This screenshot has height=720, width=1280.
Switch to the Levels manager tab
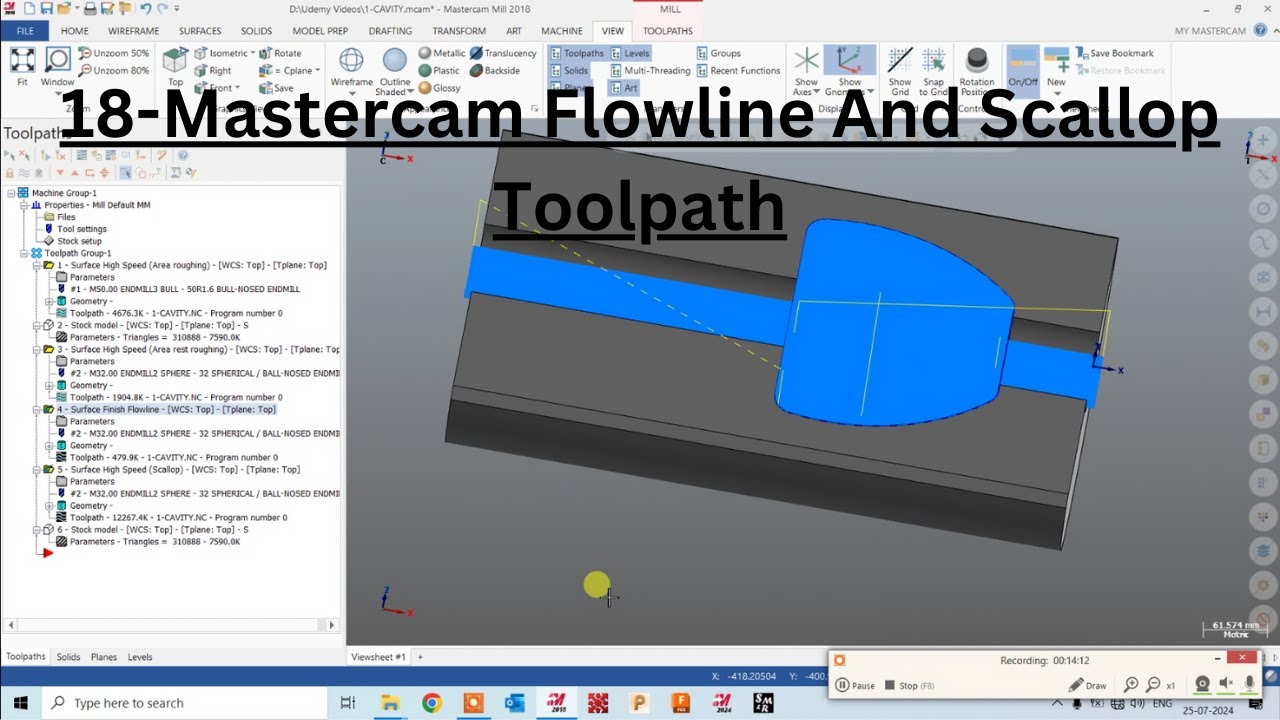pos(140,657)
